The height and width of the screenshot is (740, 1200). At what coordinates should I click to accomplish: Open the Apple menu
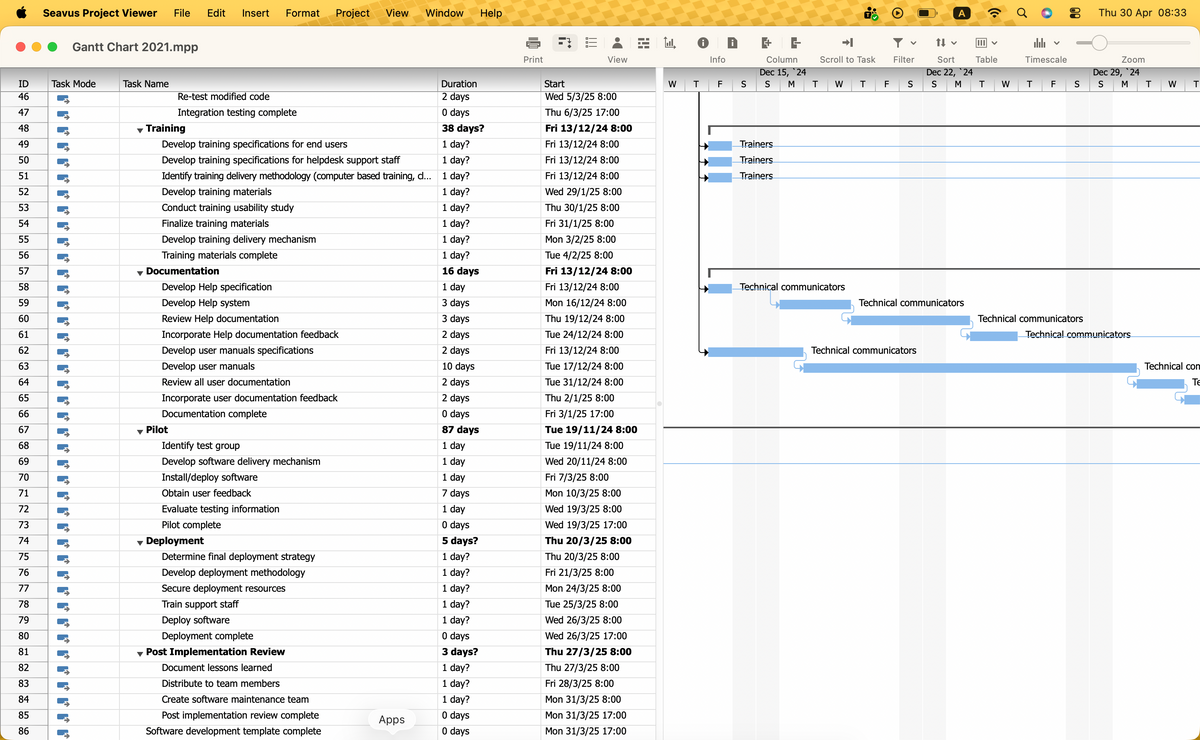click(21, 13)
